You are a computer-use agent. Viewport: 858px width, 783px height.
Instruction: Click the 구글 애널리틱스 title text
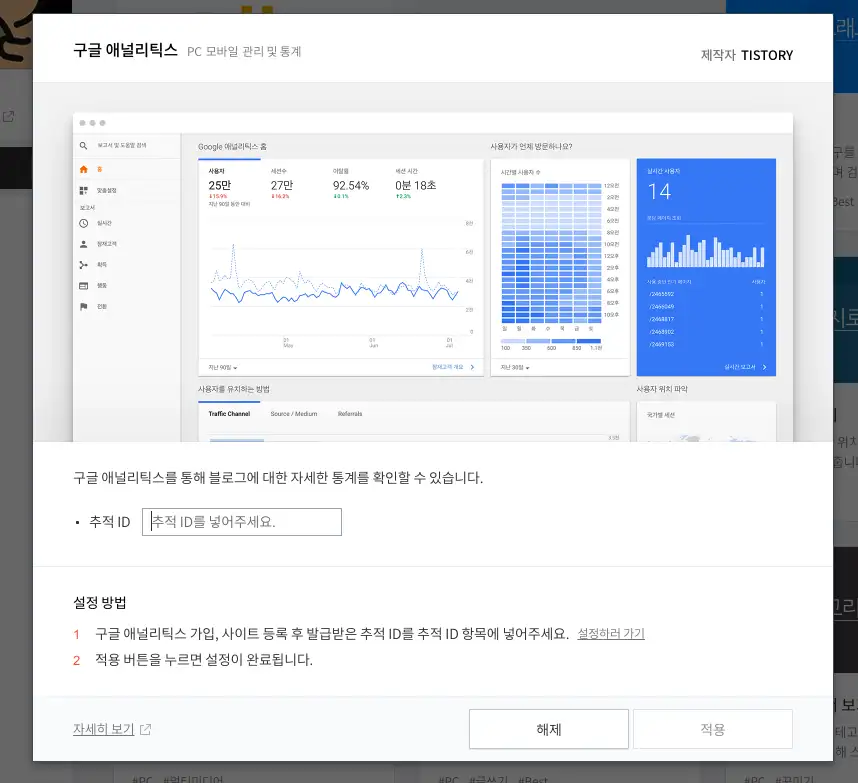[x=125, y=50]
